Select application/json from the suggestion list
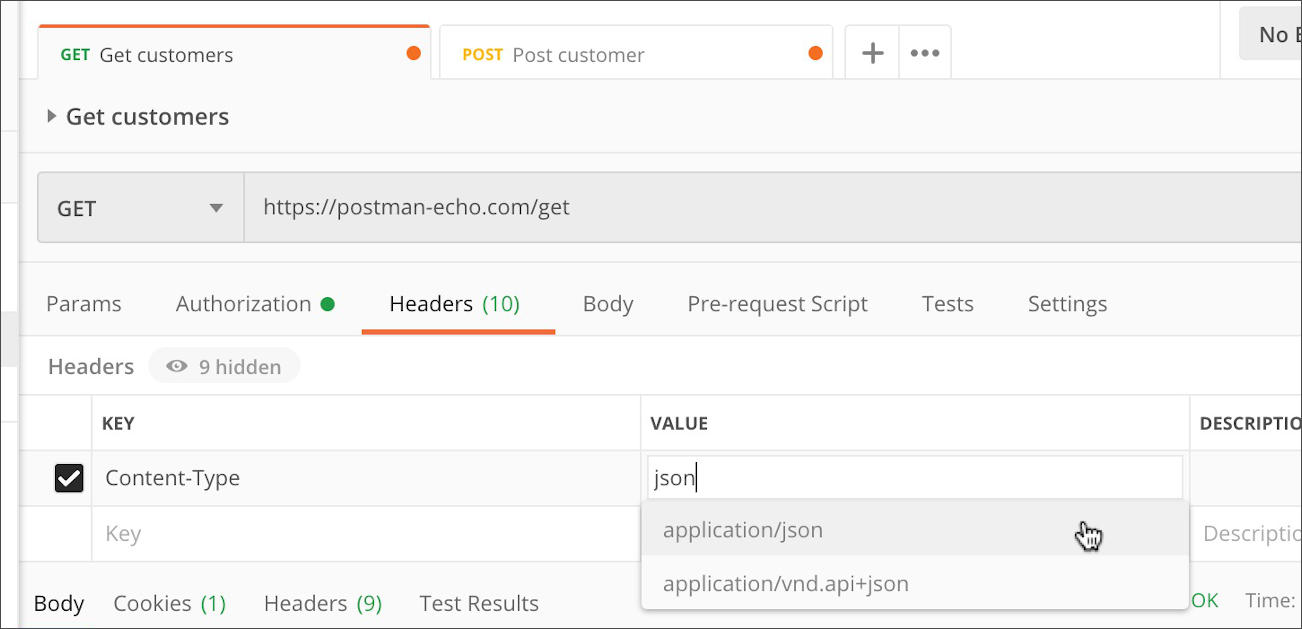The image size is (1302, 629). tap(743, 530)
